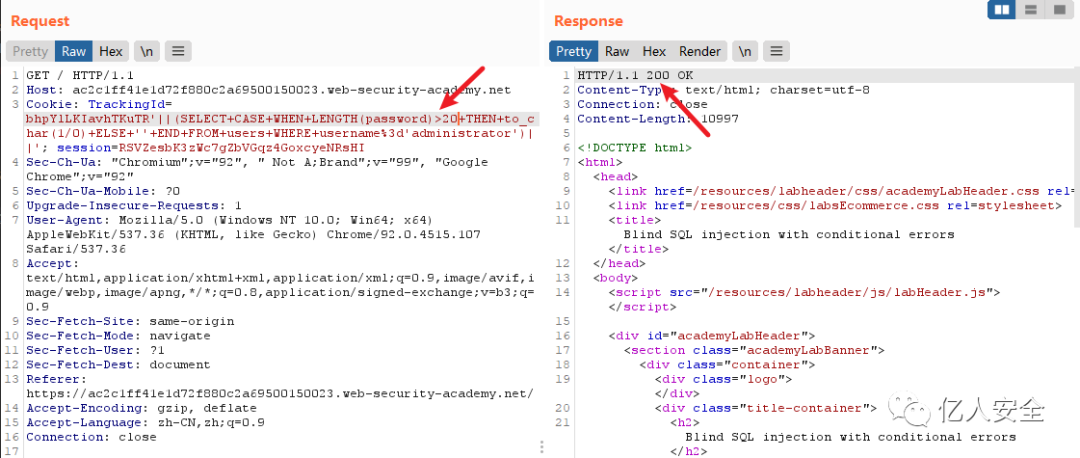This screenshot has height=458, width=1080.
Task: Click the Request panel title
Action: pos(40,21)
